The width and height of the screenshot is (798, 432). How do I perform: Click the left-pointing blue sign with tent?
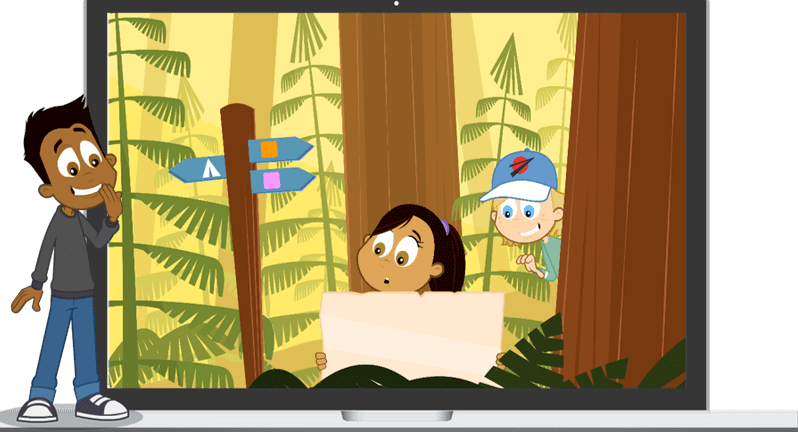[x=202, y=169]
